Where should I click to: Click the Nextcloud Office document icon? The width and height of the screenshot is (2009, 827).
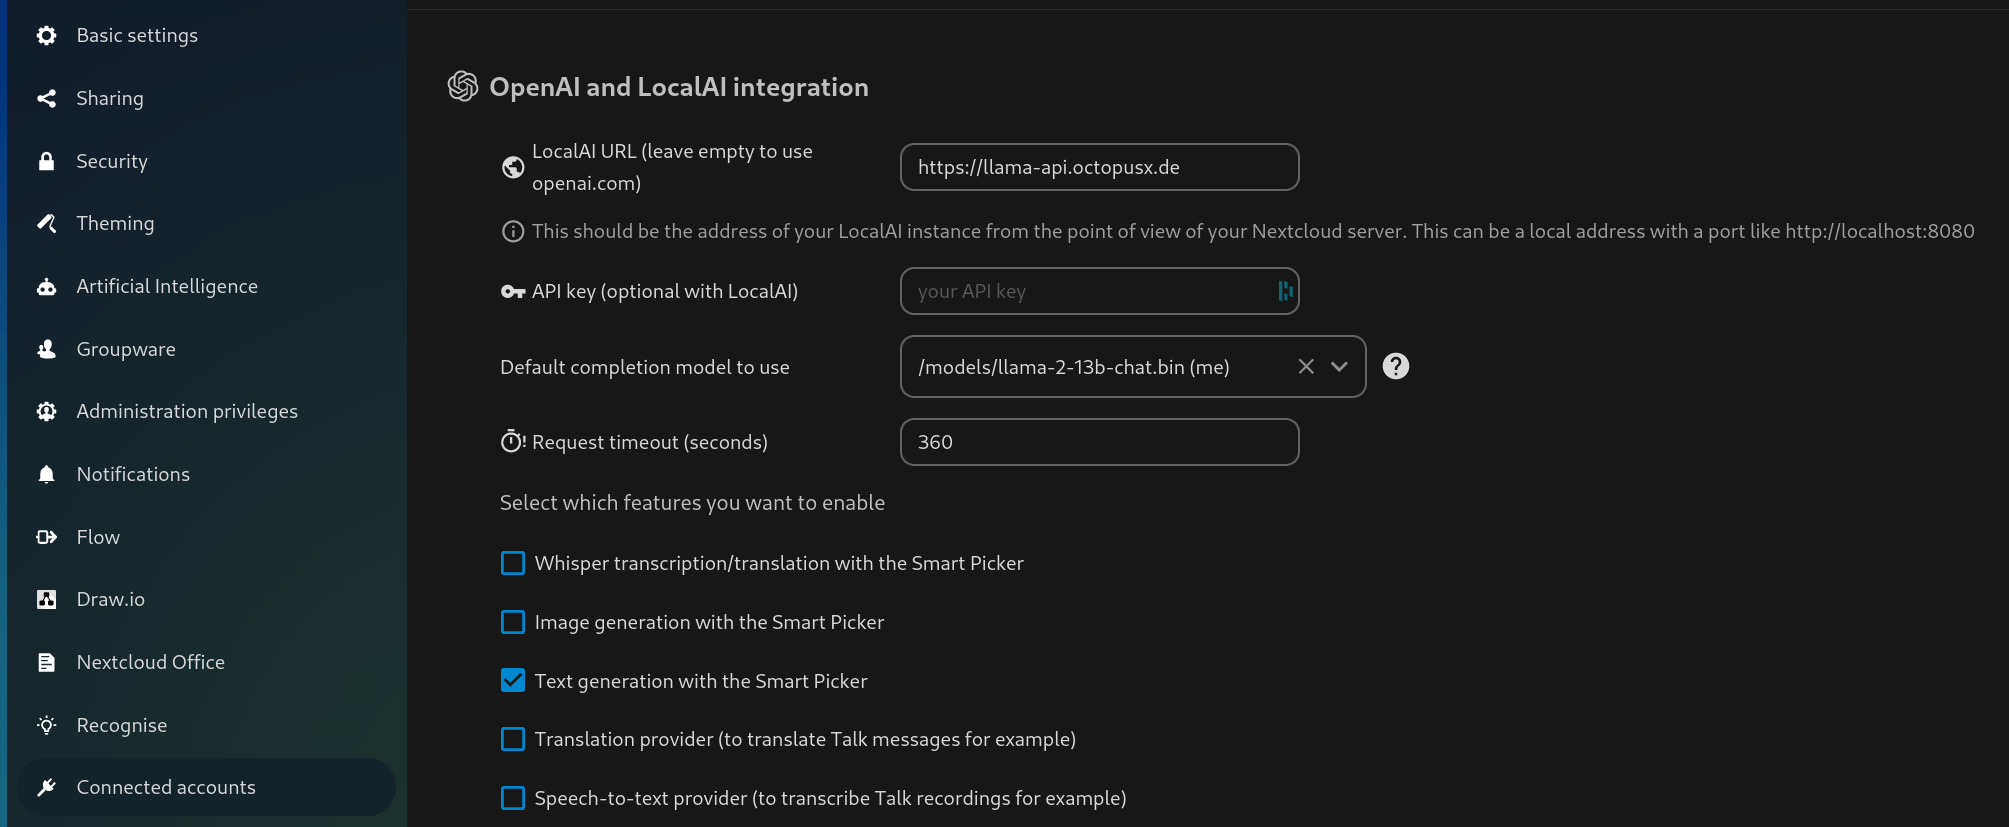46,662
